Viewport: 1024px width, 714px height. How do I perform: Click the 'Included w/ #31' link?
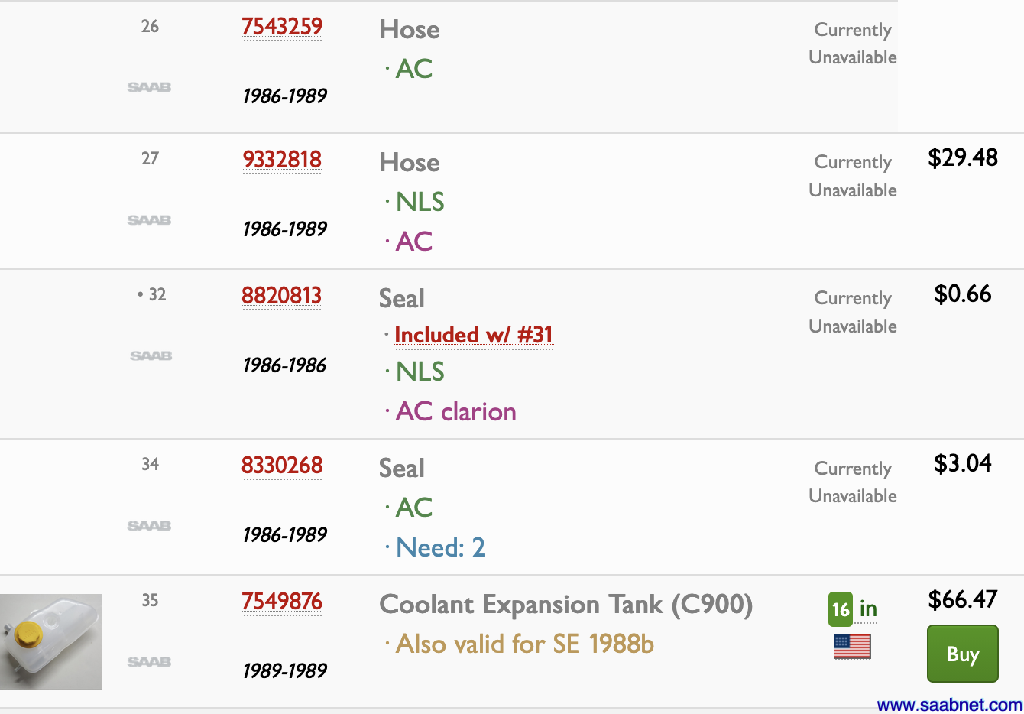point(473,335)
